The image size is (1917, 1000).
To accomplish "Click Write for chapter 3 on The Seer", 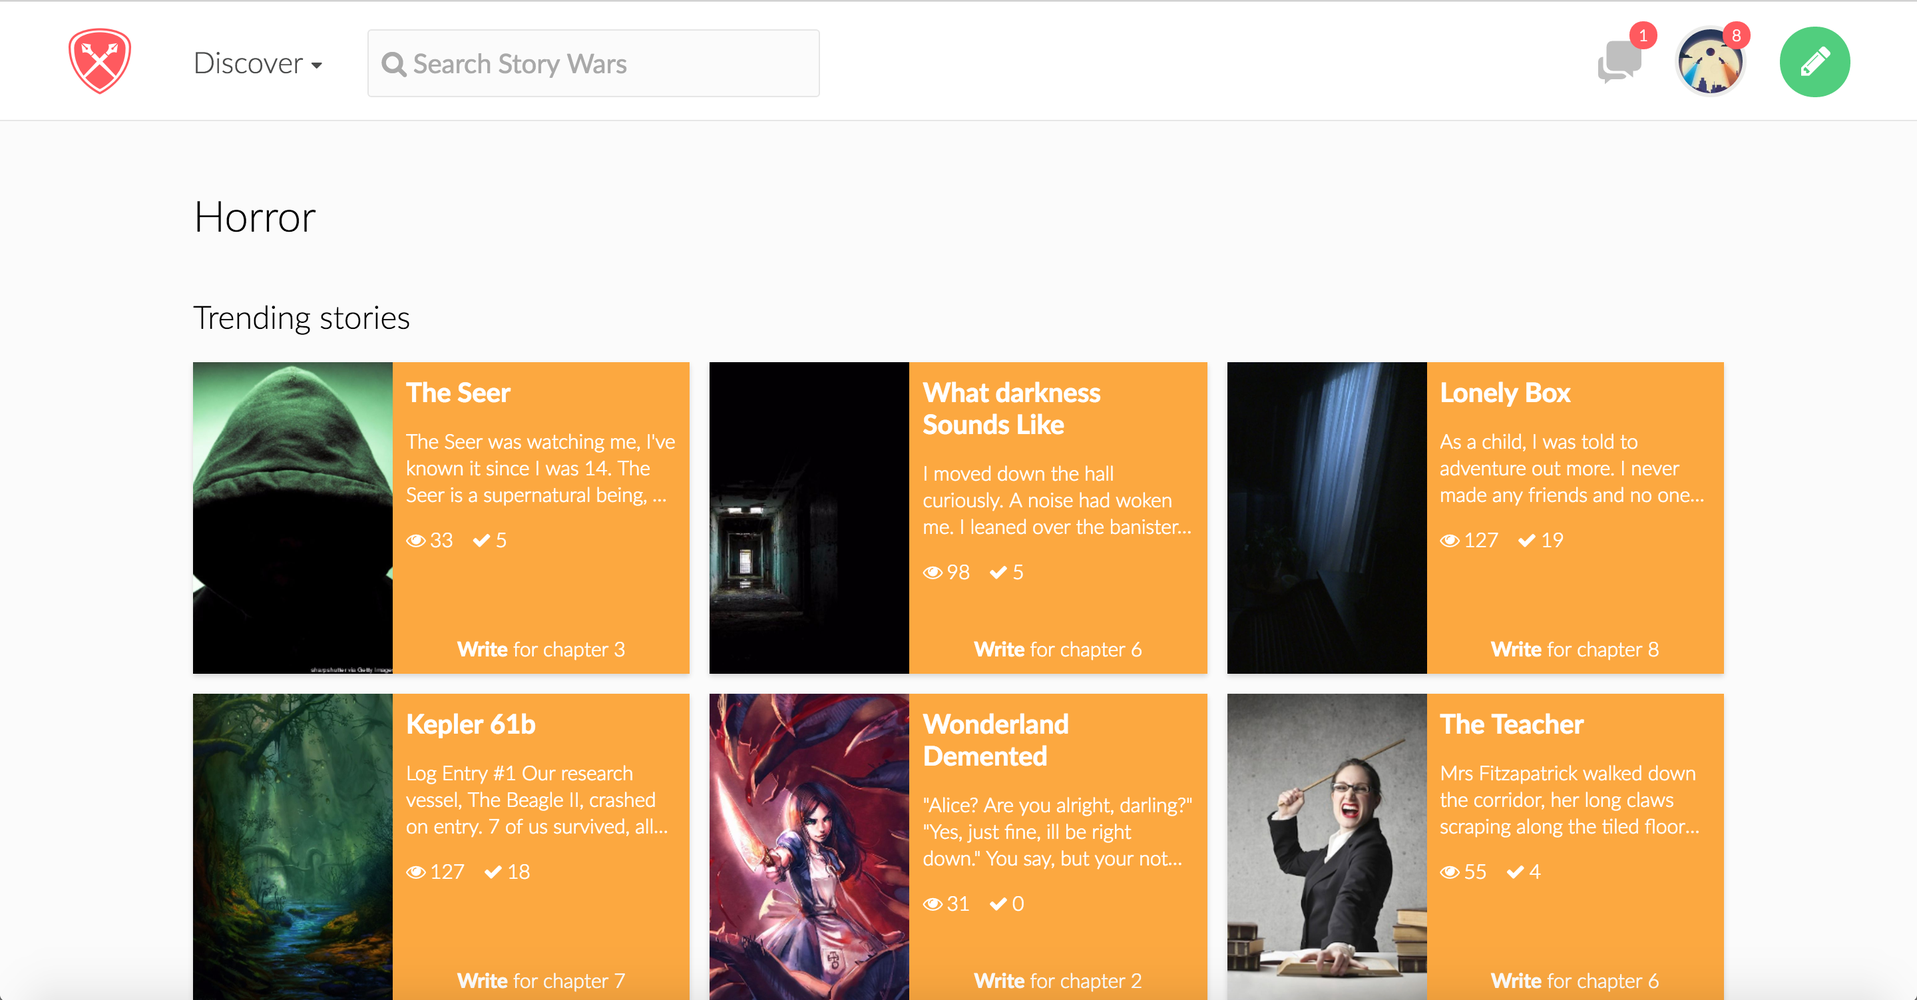I will point(541,649).
